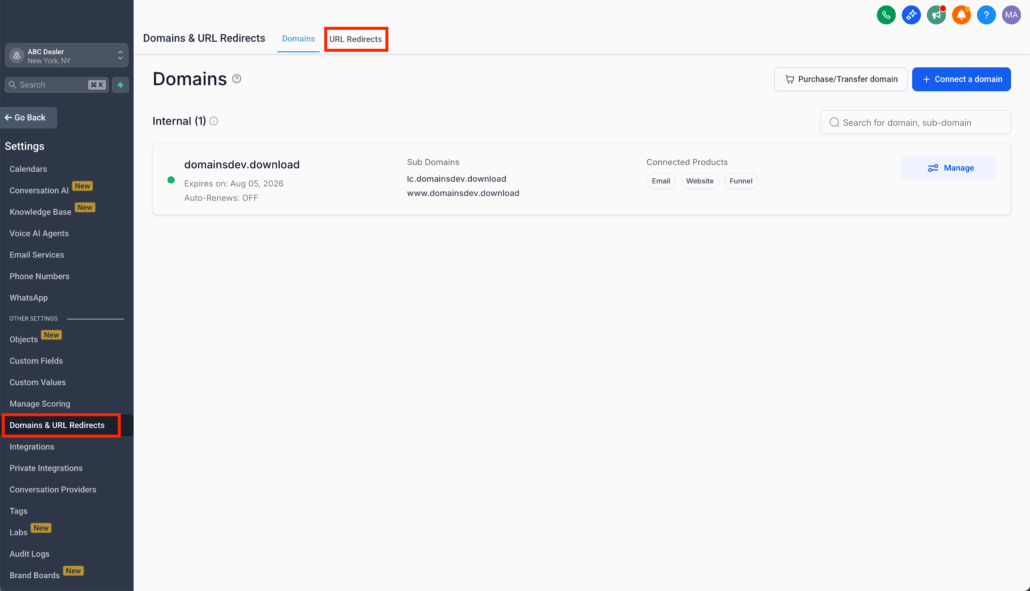Click the blue help question mark icon
The image size is (1030, 591).
tap(986, 15)
